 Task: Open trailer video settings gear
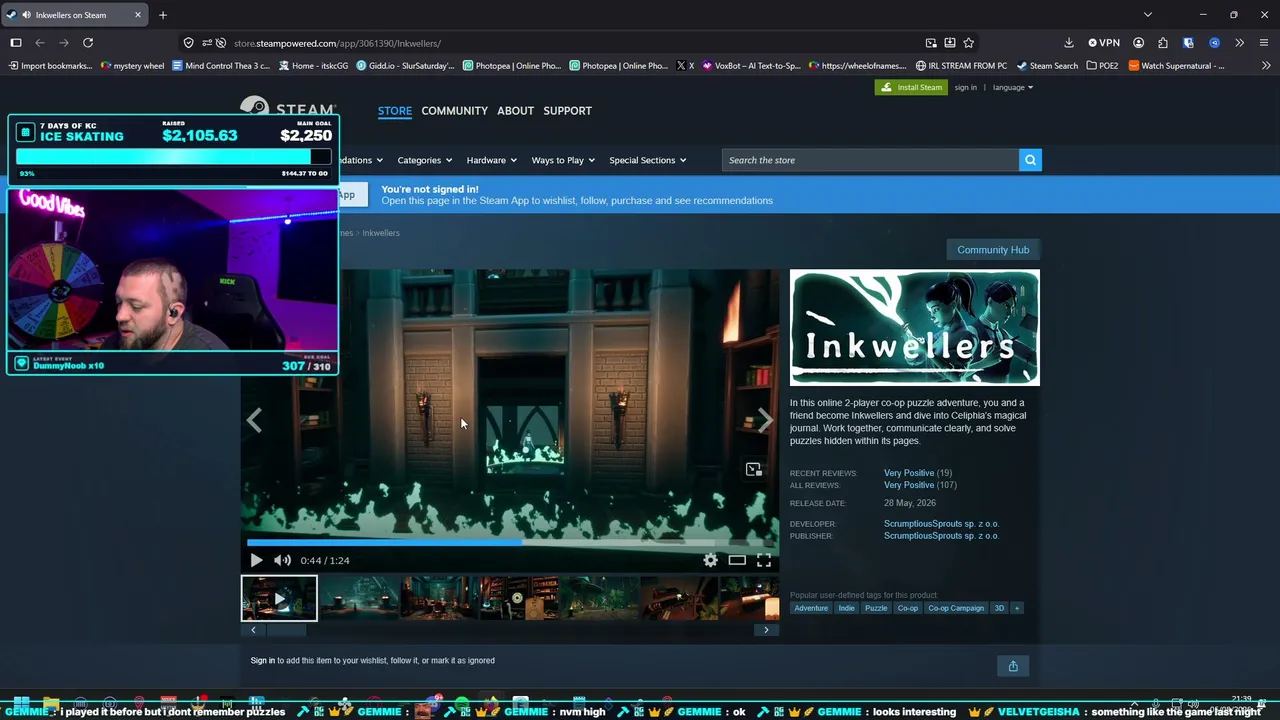pyautogui.click(x=710, y=561)
